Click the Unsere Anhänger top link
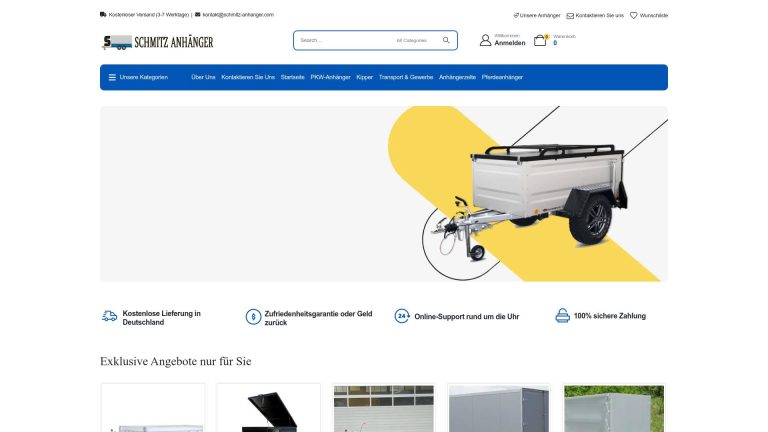This screenshot has width=768, height=432. click(x=537, y=16)
